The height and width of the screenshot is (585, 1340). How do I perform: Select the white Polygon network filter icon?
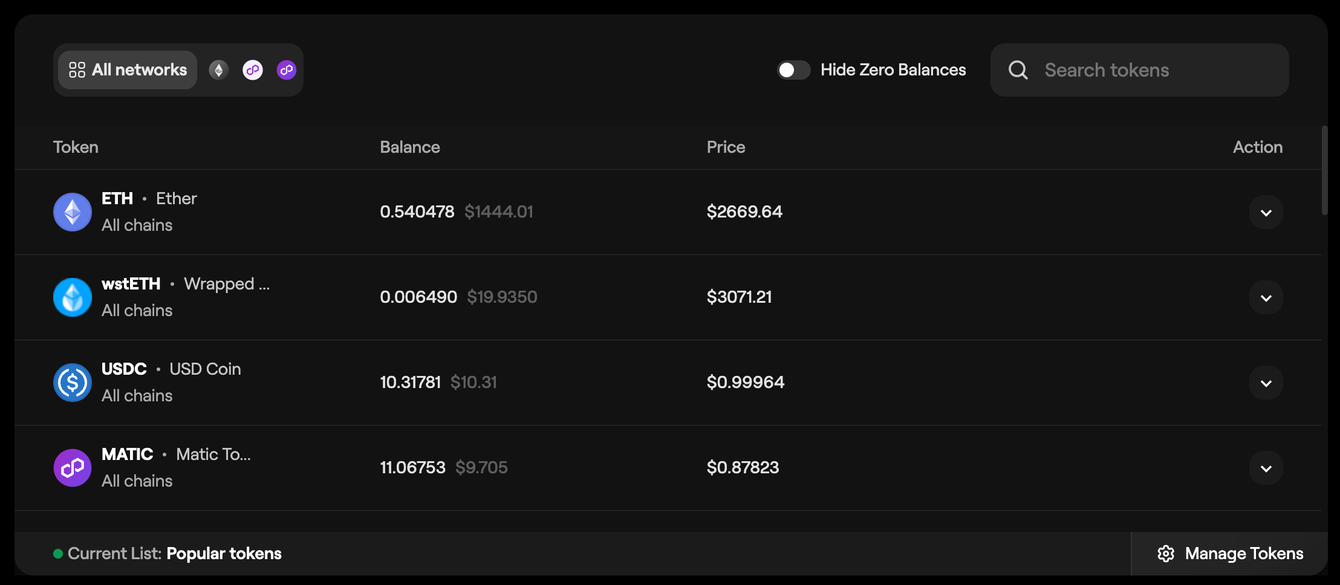[252, 70]
